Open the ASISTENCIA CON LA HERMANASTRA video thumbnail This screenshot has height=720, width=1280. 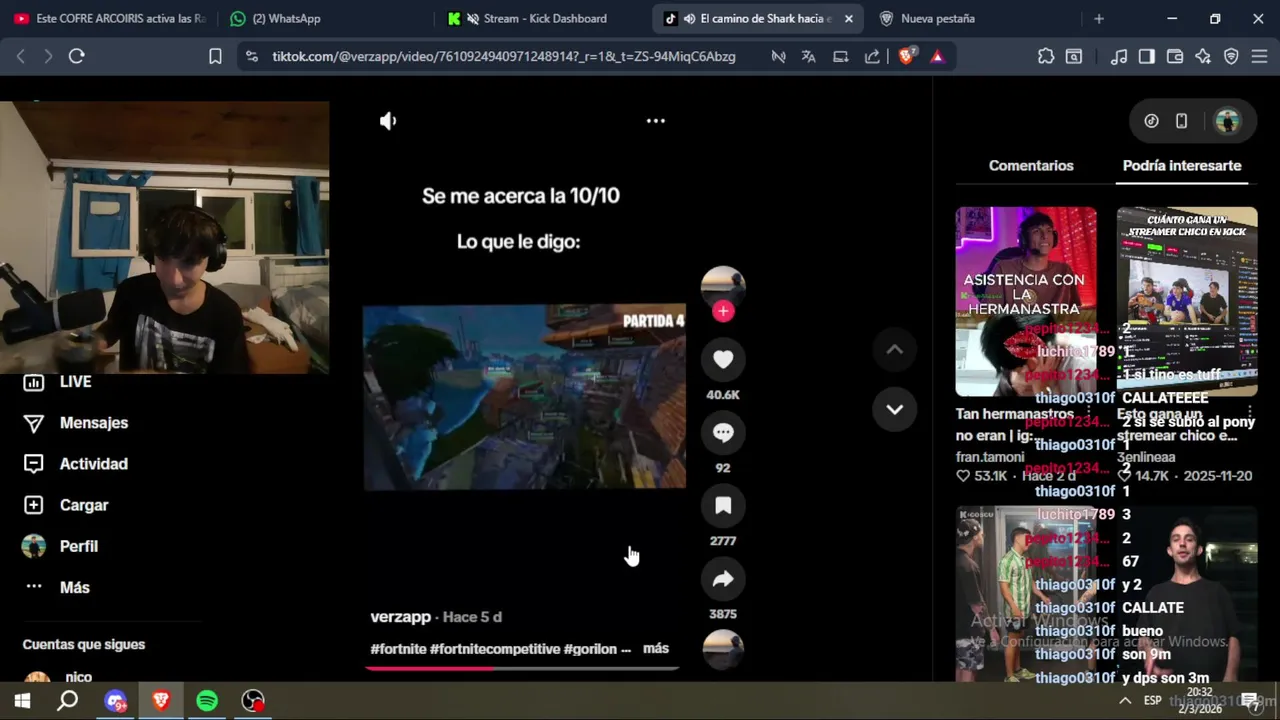pos(1026,301)
